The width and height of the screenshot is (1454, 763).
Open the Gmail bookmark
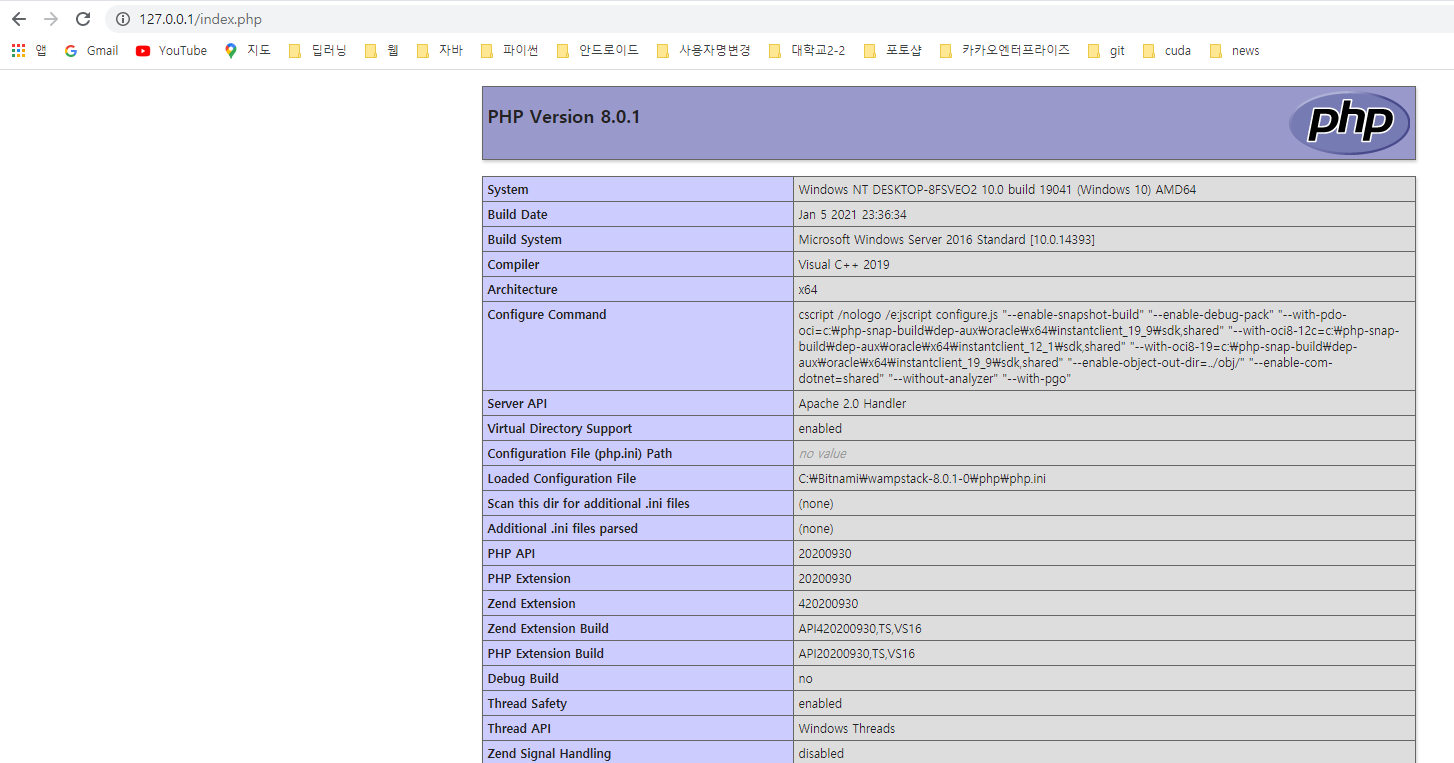pos(91,50)
